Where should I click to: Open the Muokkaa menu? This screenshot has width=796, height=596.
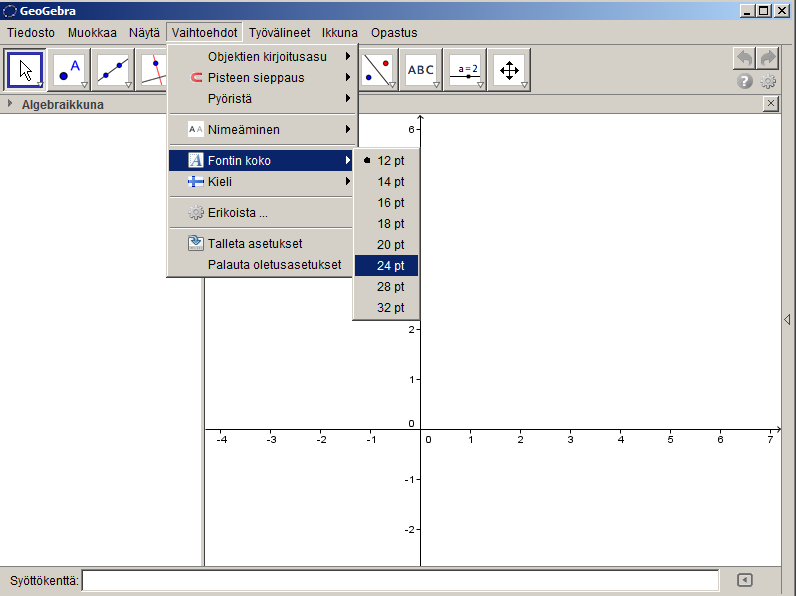92,32
